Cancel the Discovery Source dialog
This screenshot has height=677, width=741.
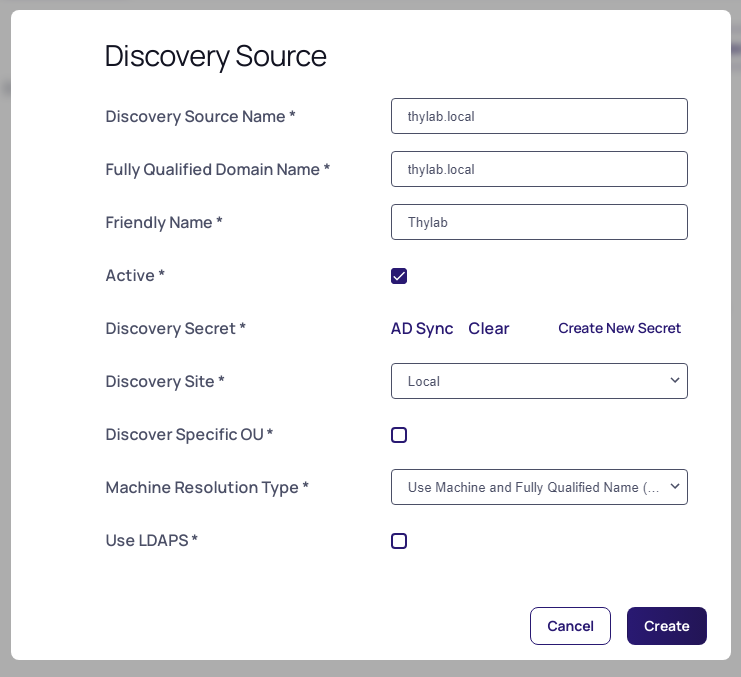coord(570,626)
